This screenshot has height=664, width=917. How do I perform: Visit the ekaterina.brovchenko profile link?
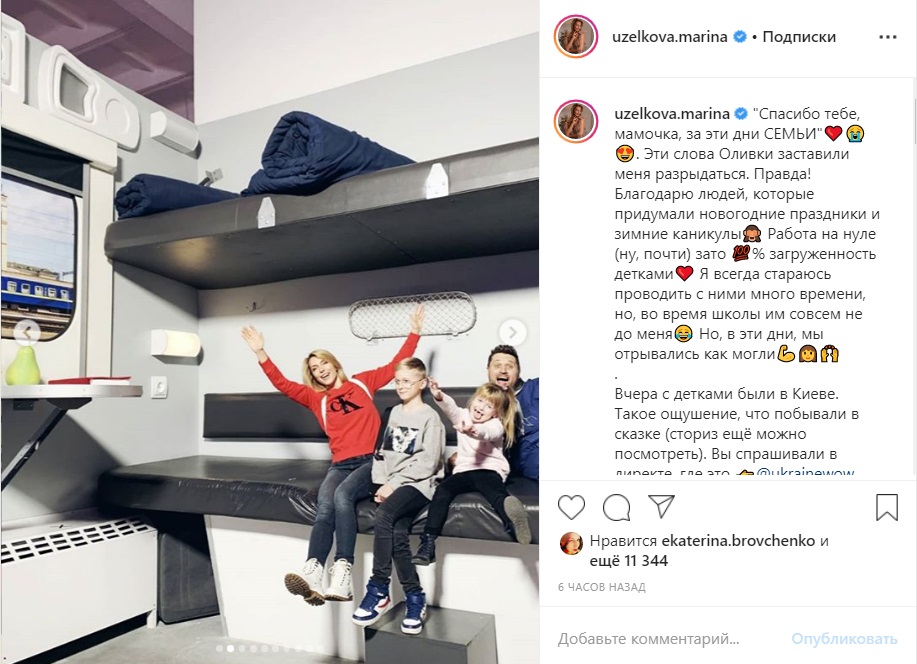pyautogui.click(x=738, y=541)
